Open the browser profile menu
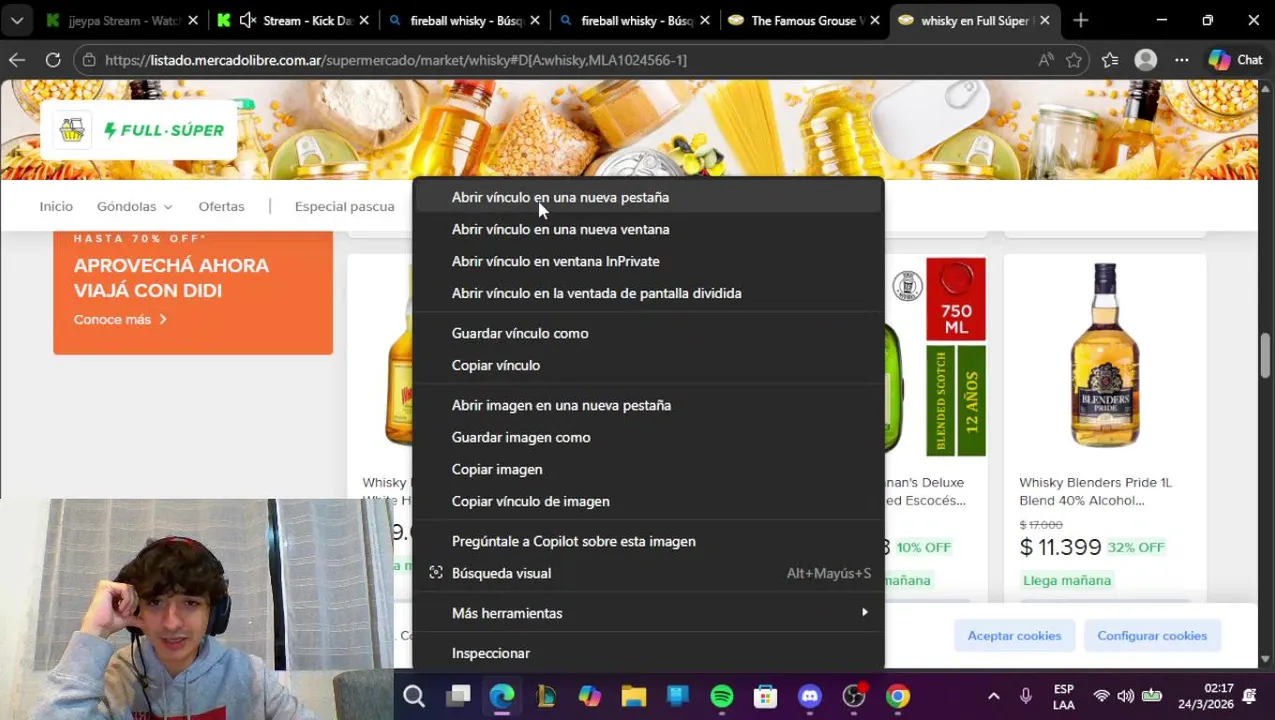The height and width of the screenshot is (720, 1275). (x=1146, y=60)
